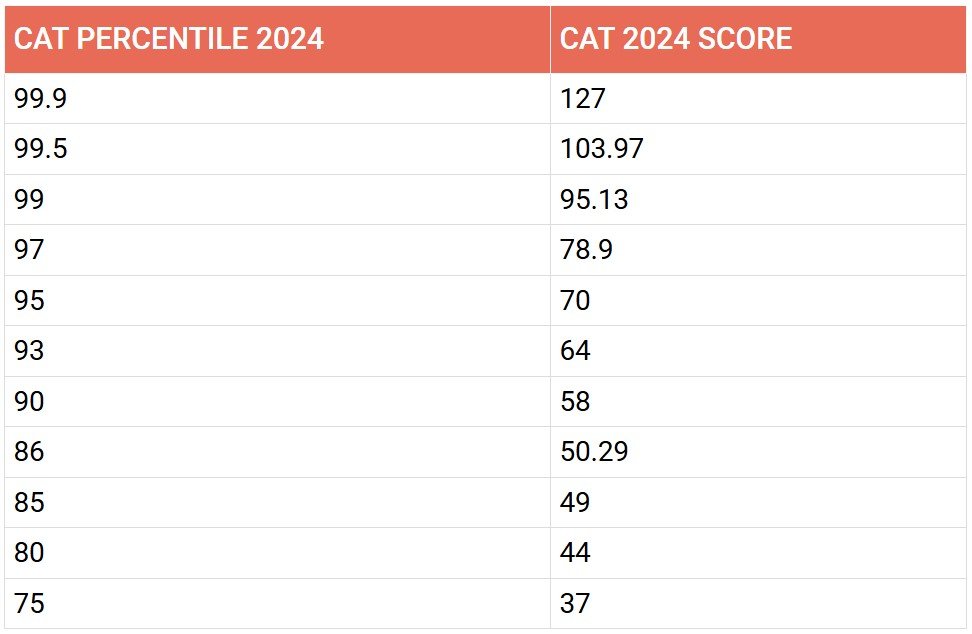The image size is (972, 634).
Task: Select the 95 percentile cell
Action: [29, 300]
